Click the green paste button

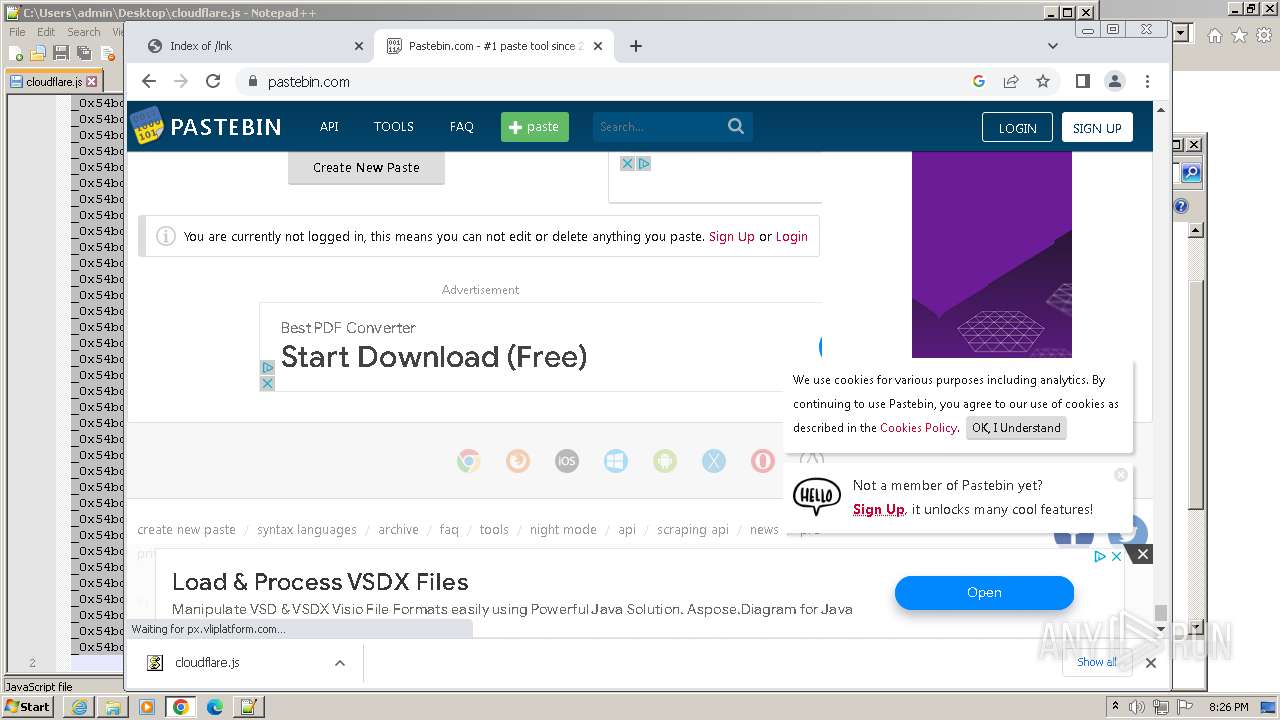tap(535, 127)
